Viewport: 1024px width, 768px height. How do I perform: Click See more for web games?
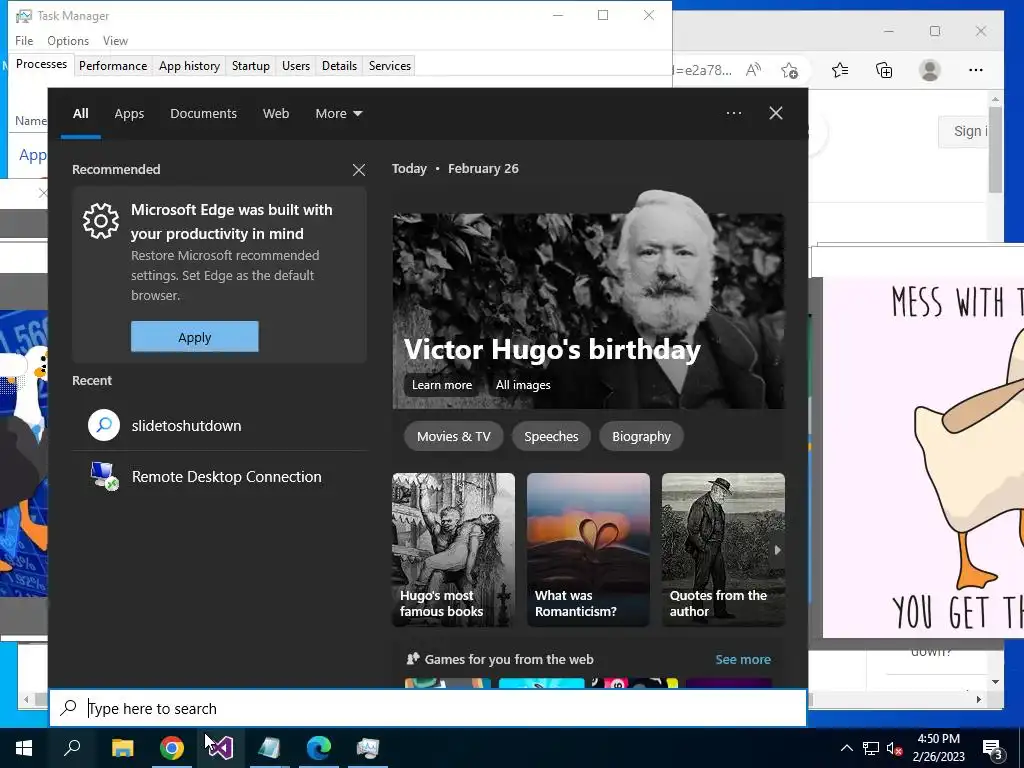tap(743, 660)
